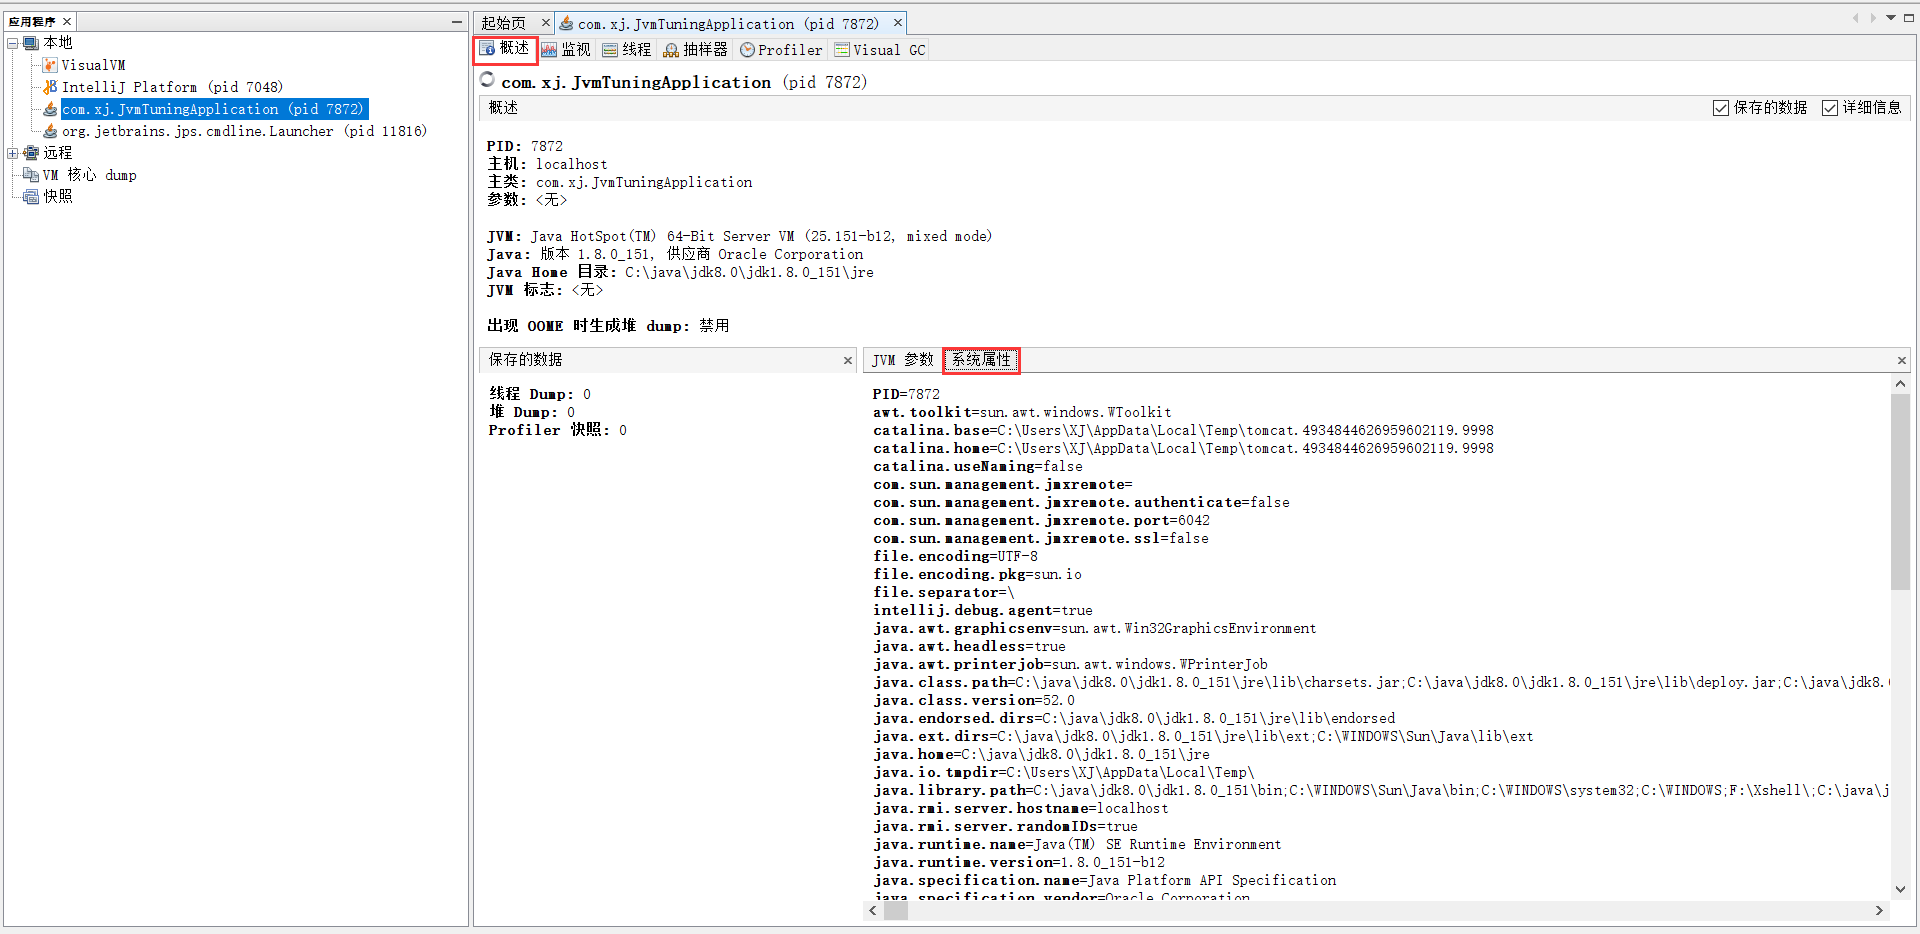Select com.xj.JvmTuningApplication (pid 7872) in tree
Image resolution: width=1920 pixels, height=934 pixels.
point(214,109)
